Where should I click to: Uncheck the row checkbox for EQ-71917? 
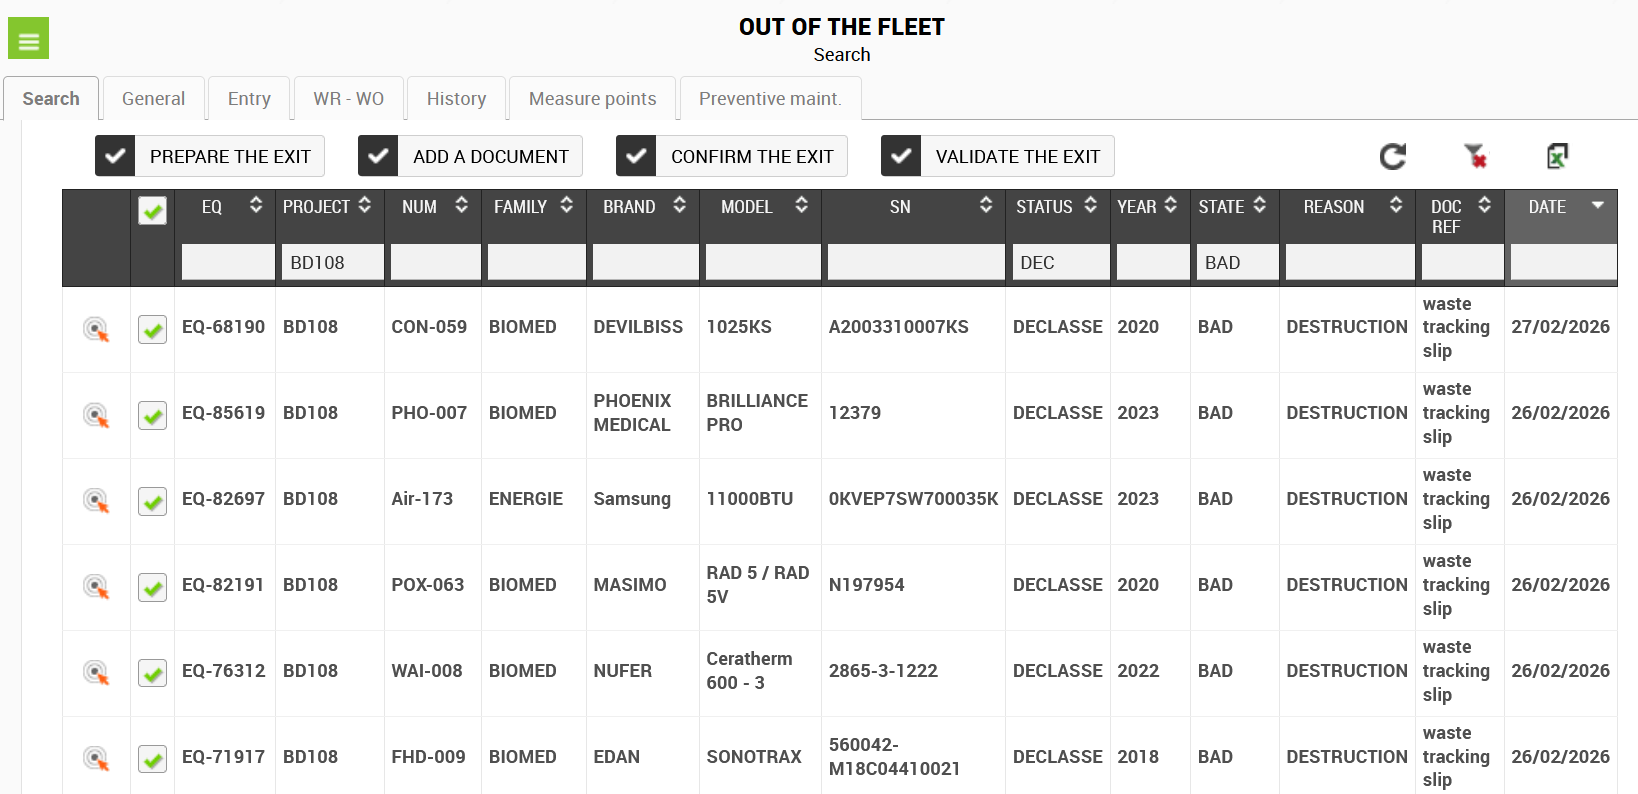point(152,759)
